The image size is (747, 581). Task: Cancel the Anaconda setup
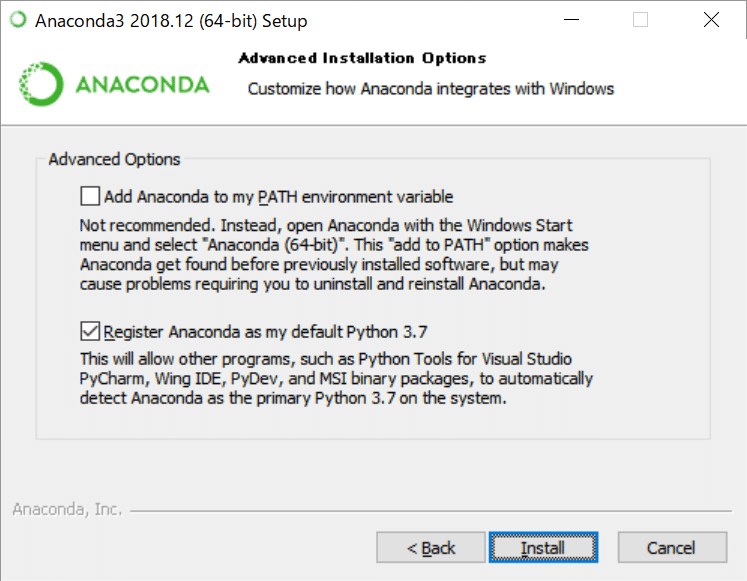coord(671,548)
